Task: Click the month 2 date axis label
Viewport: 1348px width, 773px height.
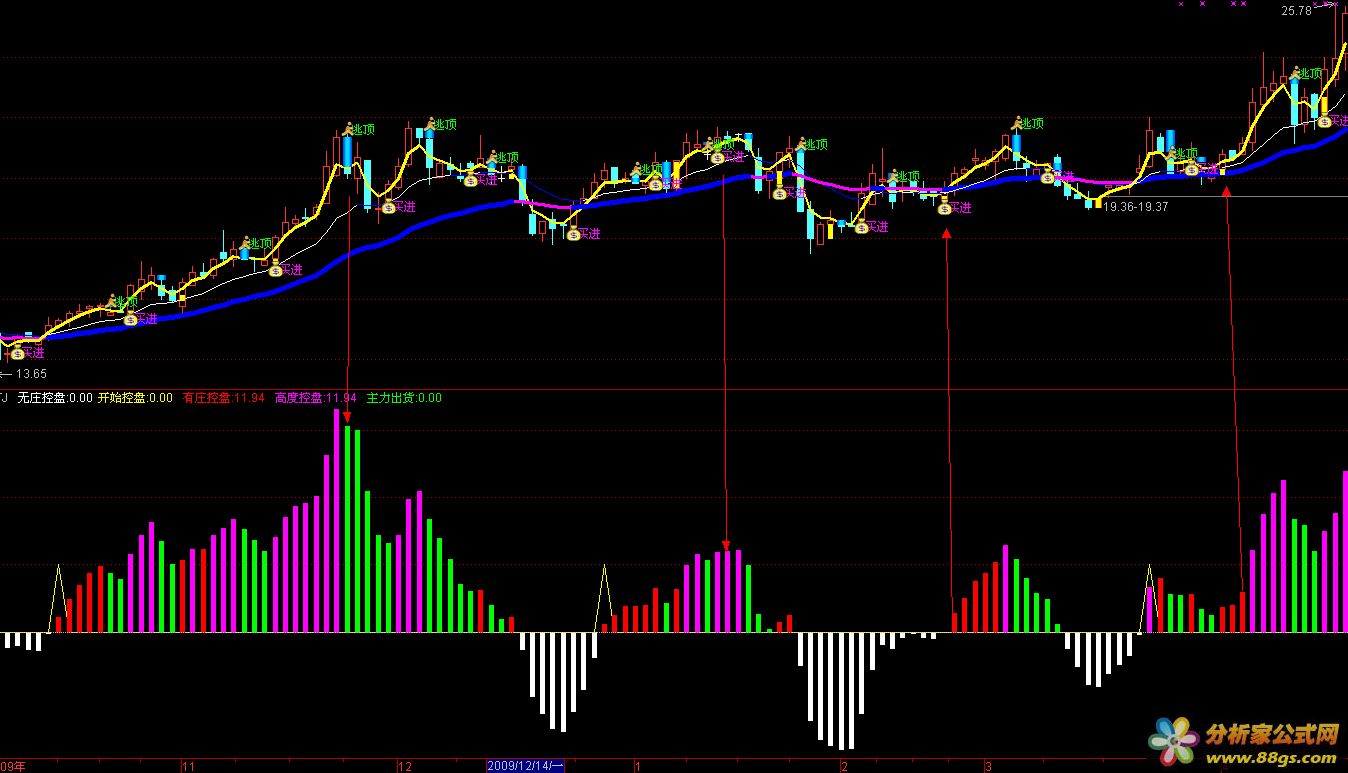Action: 845,767
